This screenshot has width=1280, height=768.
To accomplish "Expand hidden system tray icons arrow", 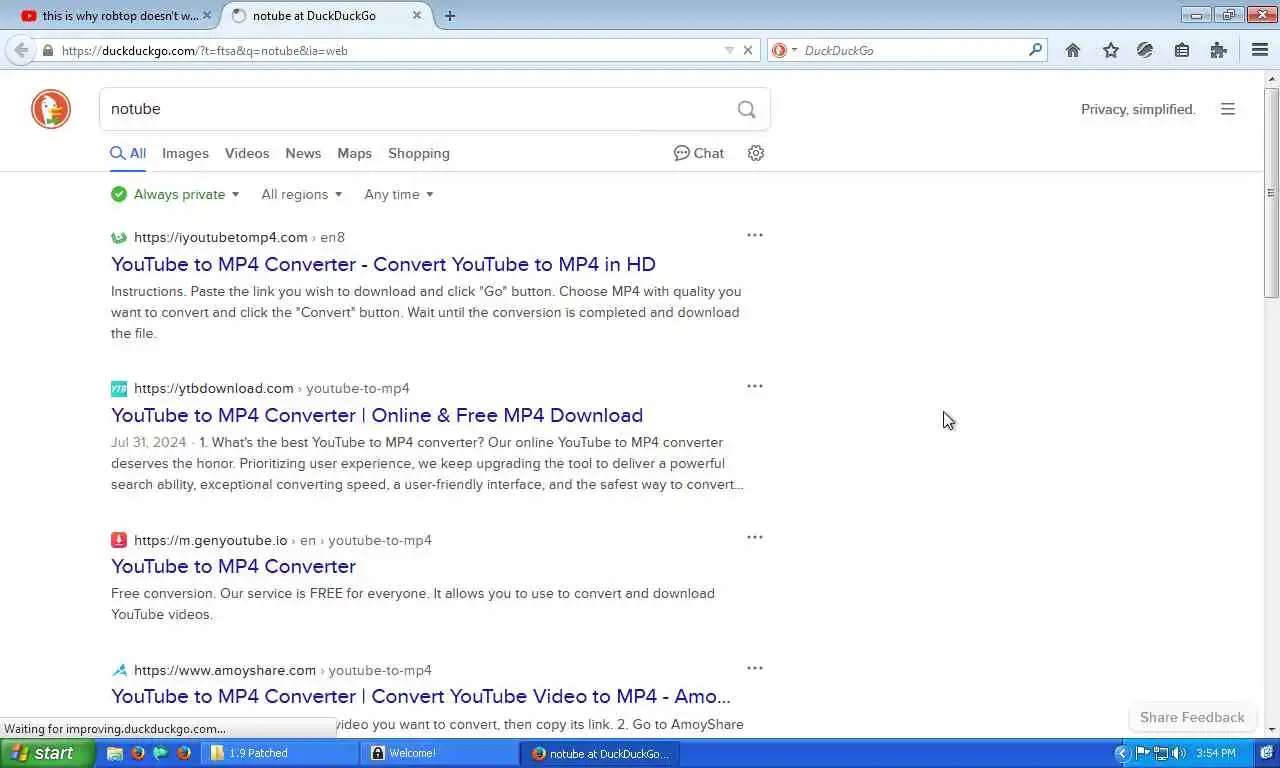I will [1122, 753].
